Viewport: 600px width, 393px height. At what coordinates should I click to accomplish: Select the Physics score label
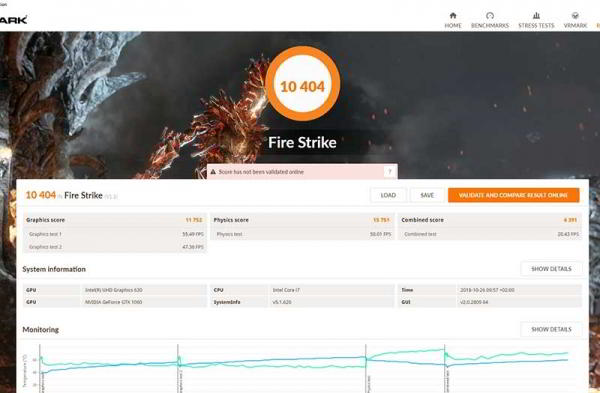click(x=231, y=220)
